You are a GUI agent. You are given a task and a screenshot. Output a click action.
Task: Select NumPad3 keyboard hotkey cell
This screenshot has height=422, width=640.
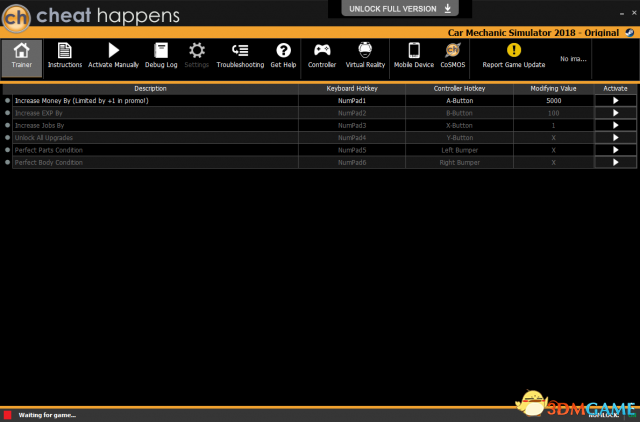352,125
